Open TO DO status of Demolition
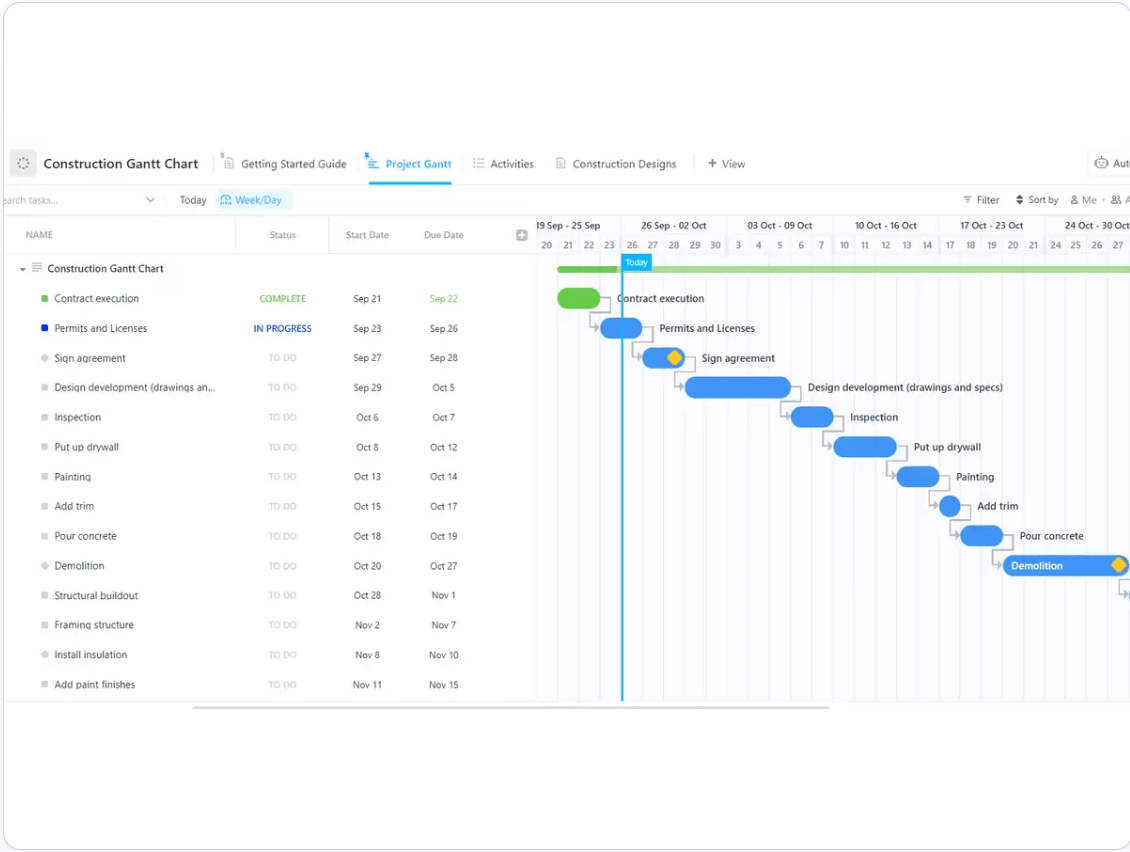This screenshot has width=1130, height=852. pos(282,566)
